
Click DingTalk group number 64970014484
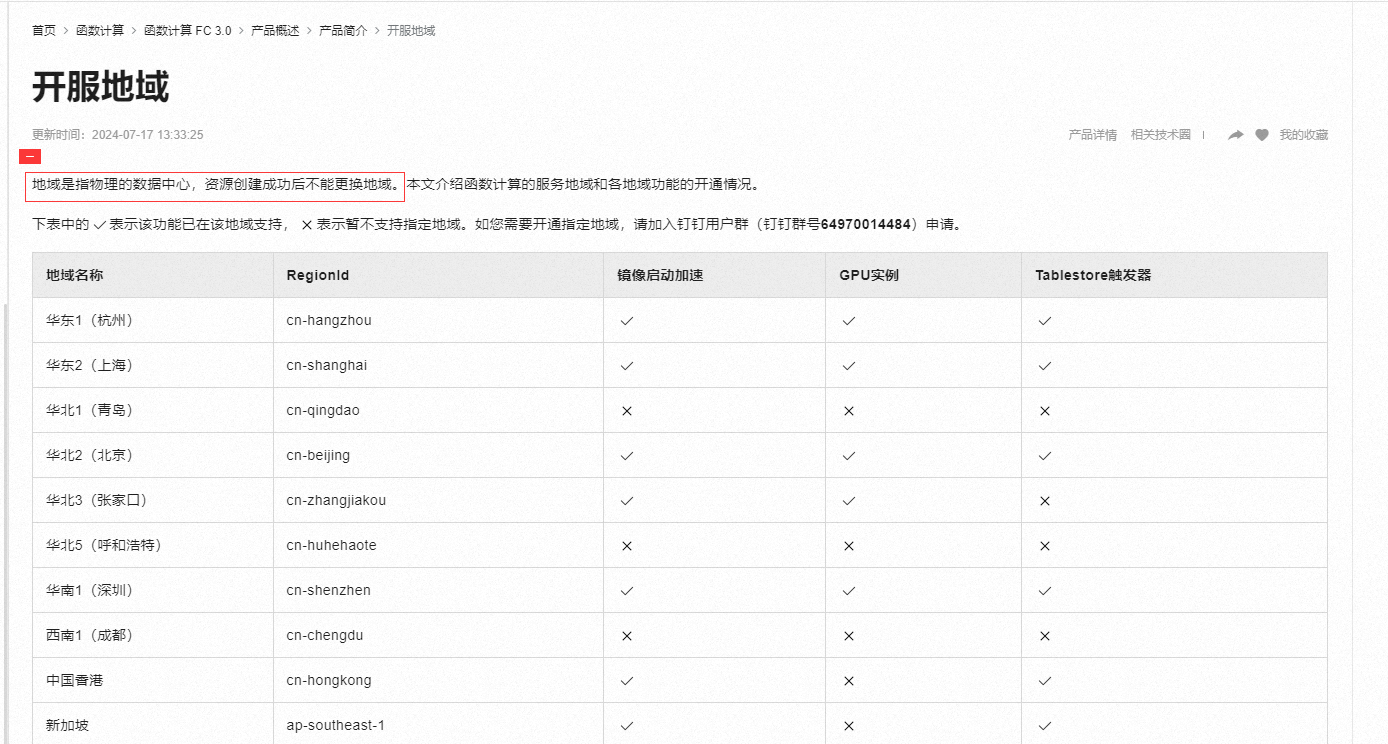865,225
